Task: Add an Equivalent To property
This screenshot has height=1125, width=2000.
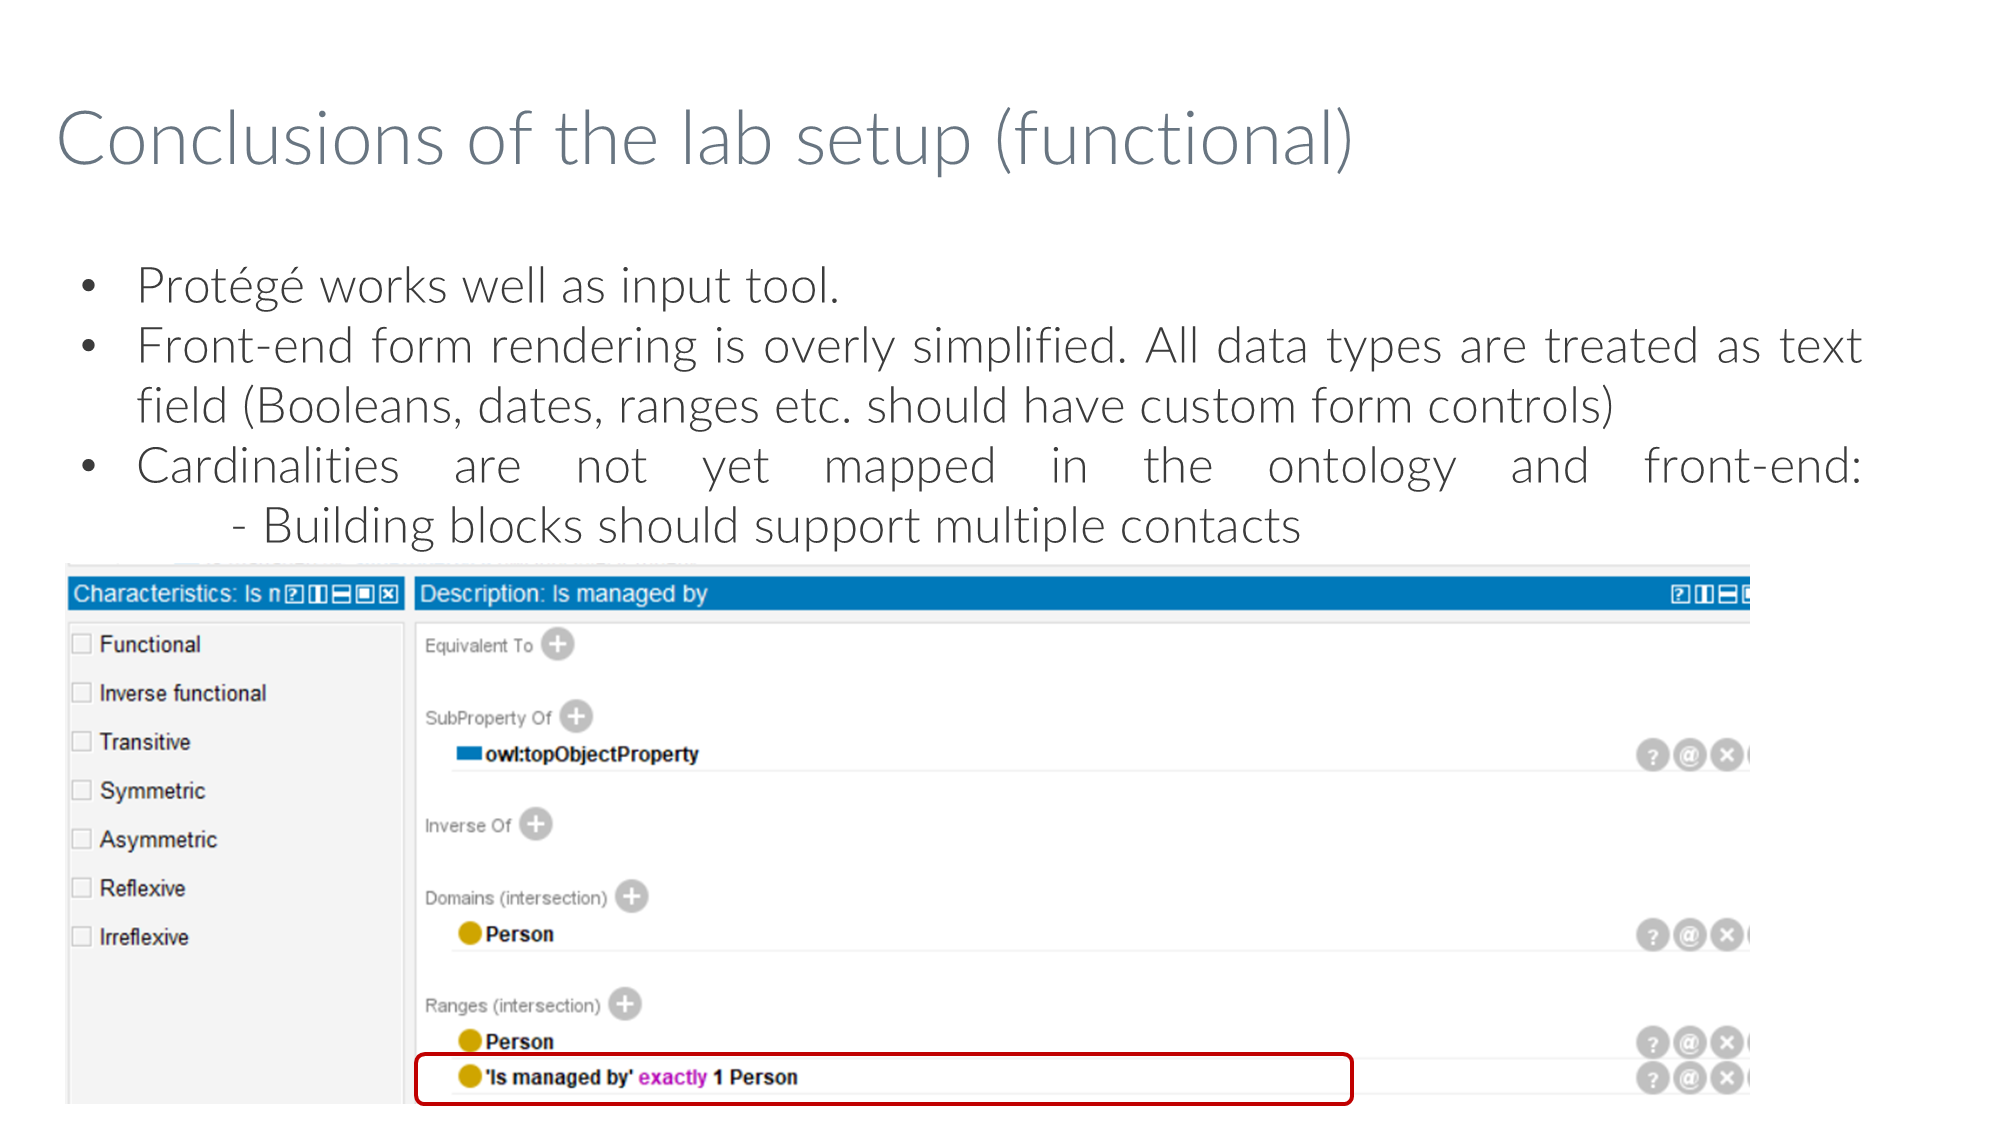Action: point(558,644)
